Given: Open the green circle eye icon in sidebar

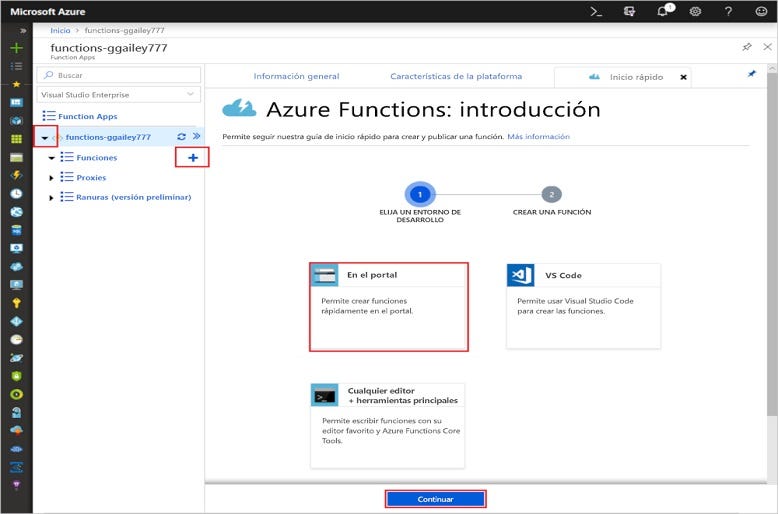Looking at the screenshot, I should (x=16, y=394).
